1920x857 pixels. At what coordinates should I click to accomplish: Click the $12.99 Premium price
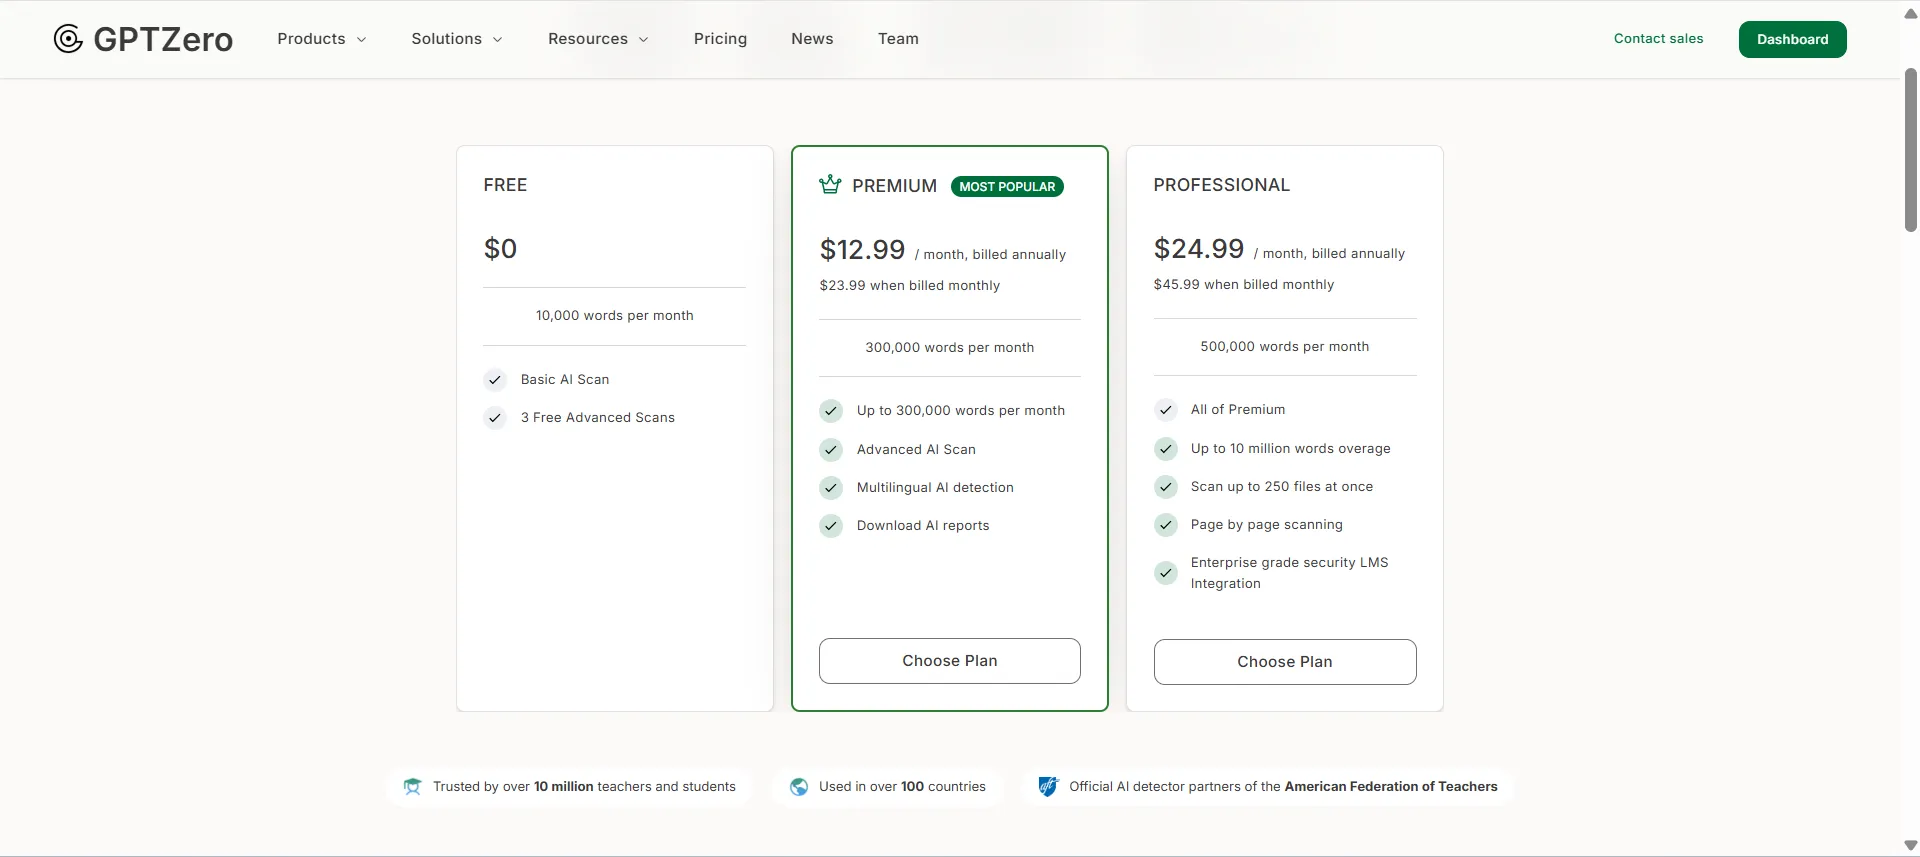click(862, 250)
